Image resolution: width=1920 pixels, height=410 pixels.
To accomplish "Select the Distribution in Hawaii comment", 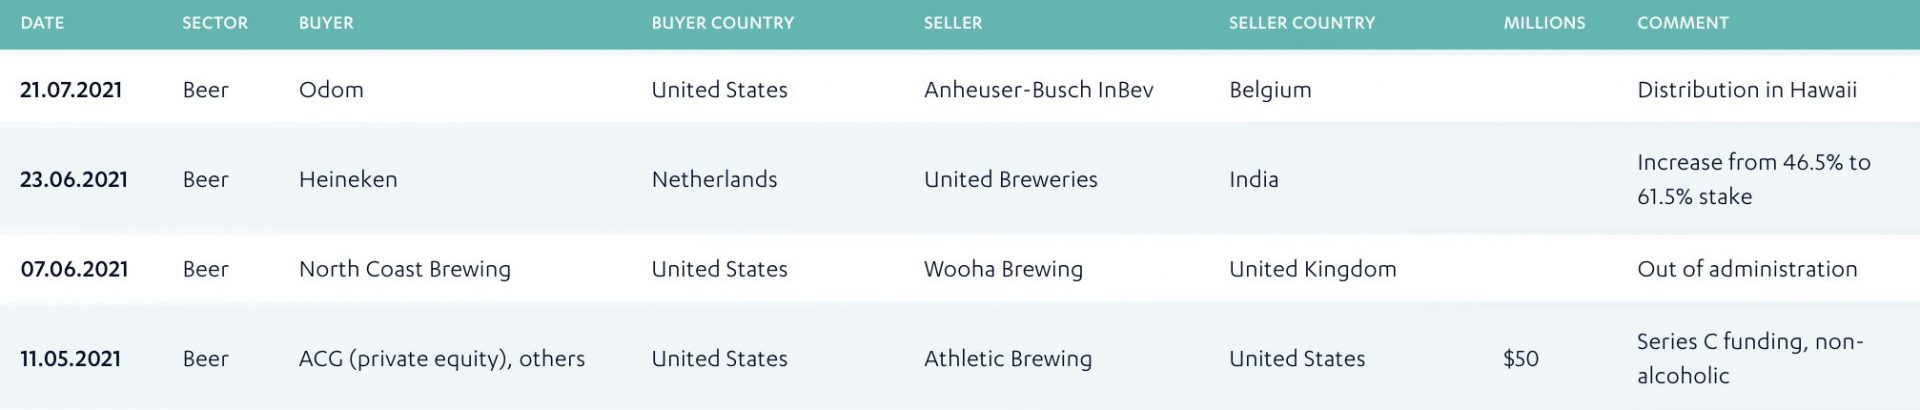I will (1747, 90).
